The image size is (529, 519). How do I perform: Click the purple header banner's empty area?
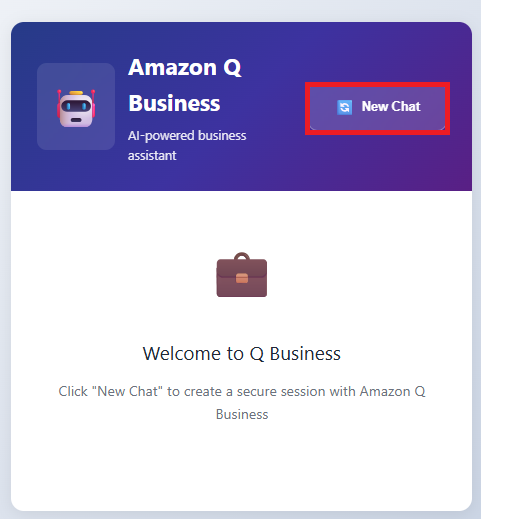371,162
